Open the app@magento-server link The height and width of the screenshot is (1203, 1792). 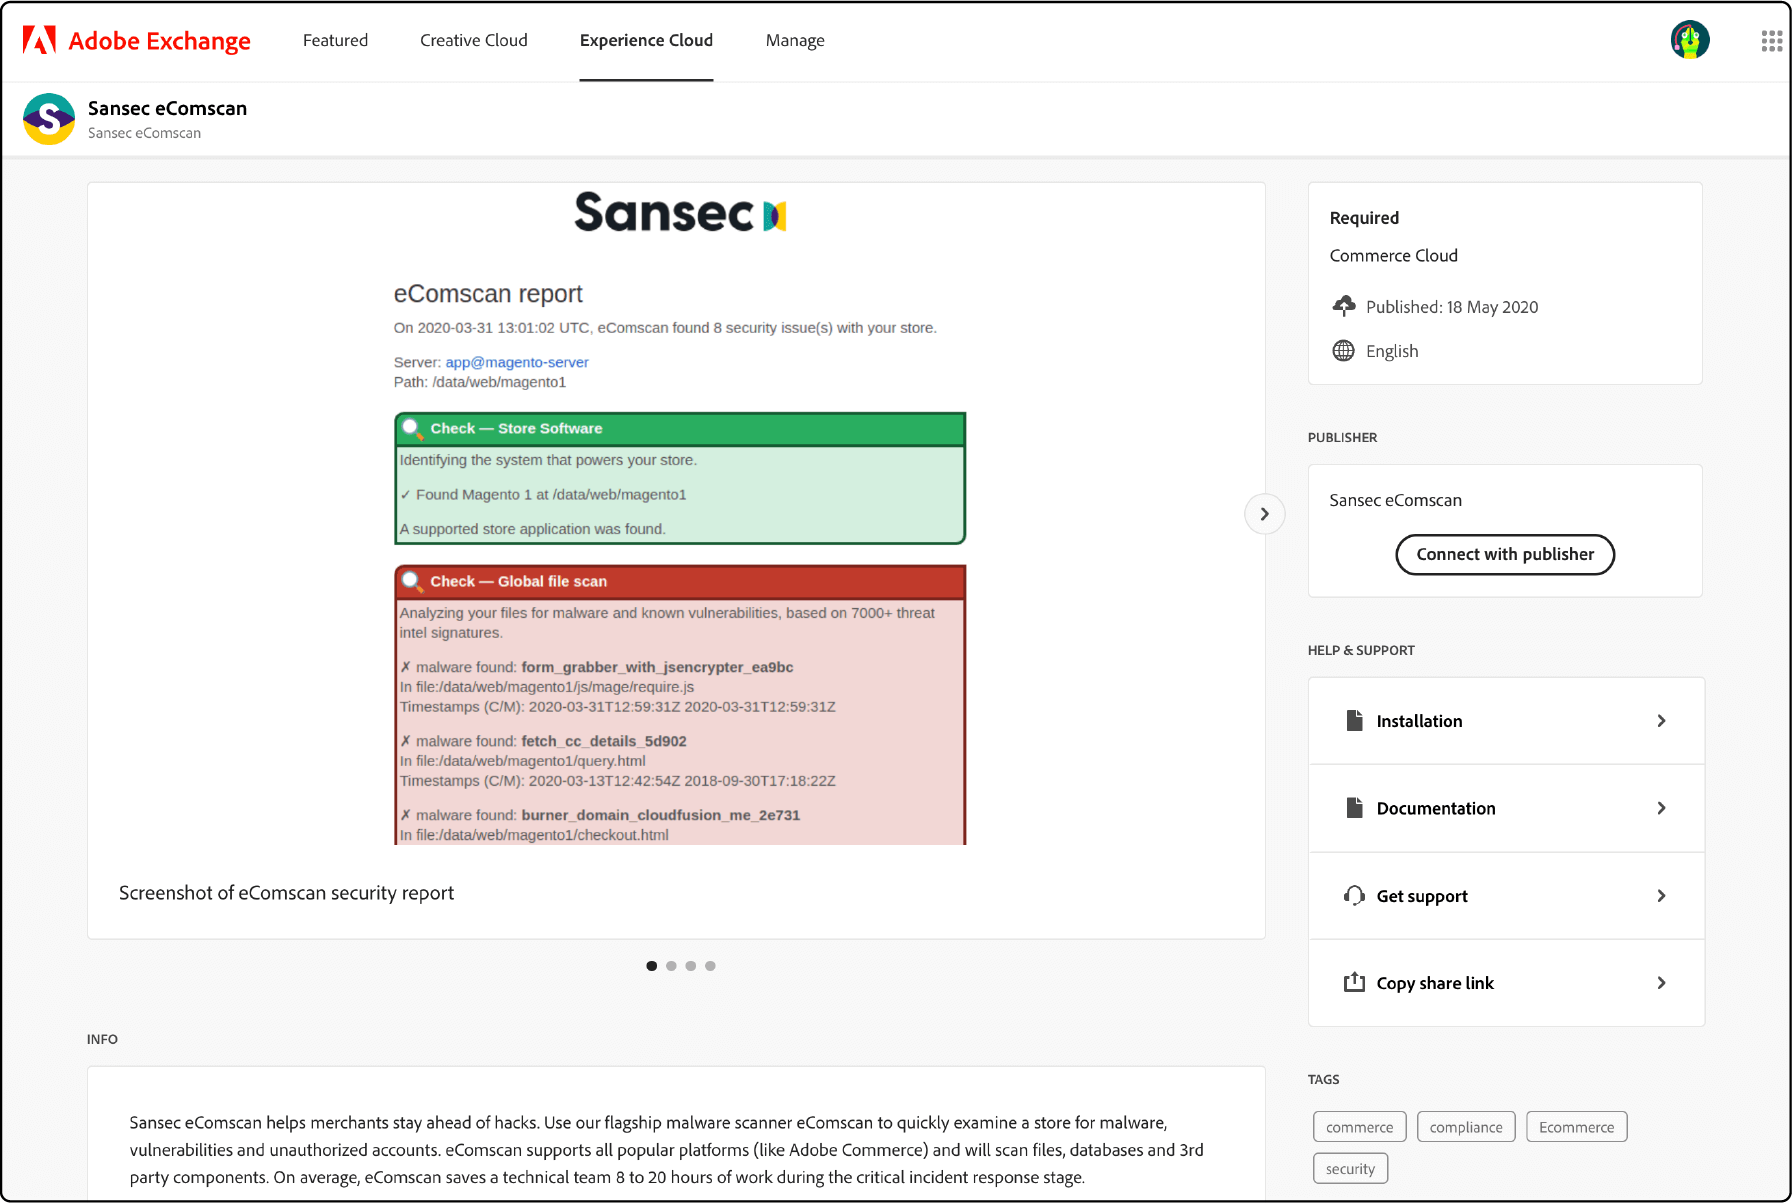(x=517, y=362)
